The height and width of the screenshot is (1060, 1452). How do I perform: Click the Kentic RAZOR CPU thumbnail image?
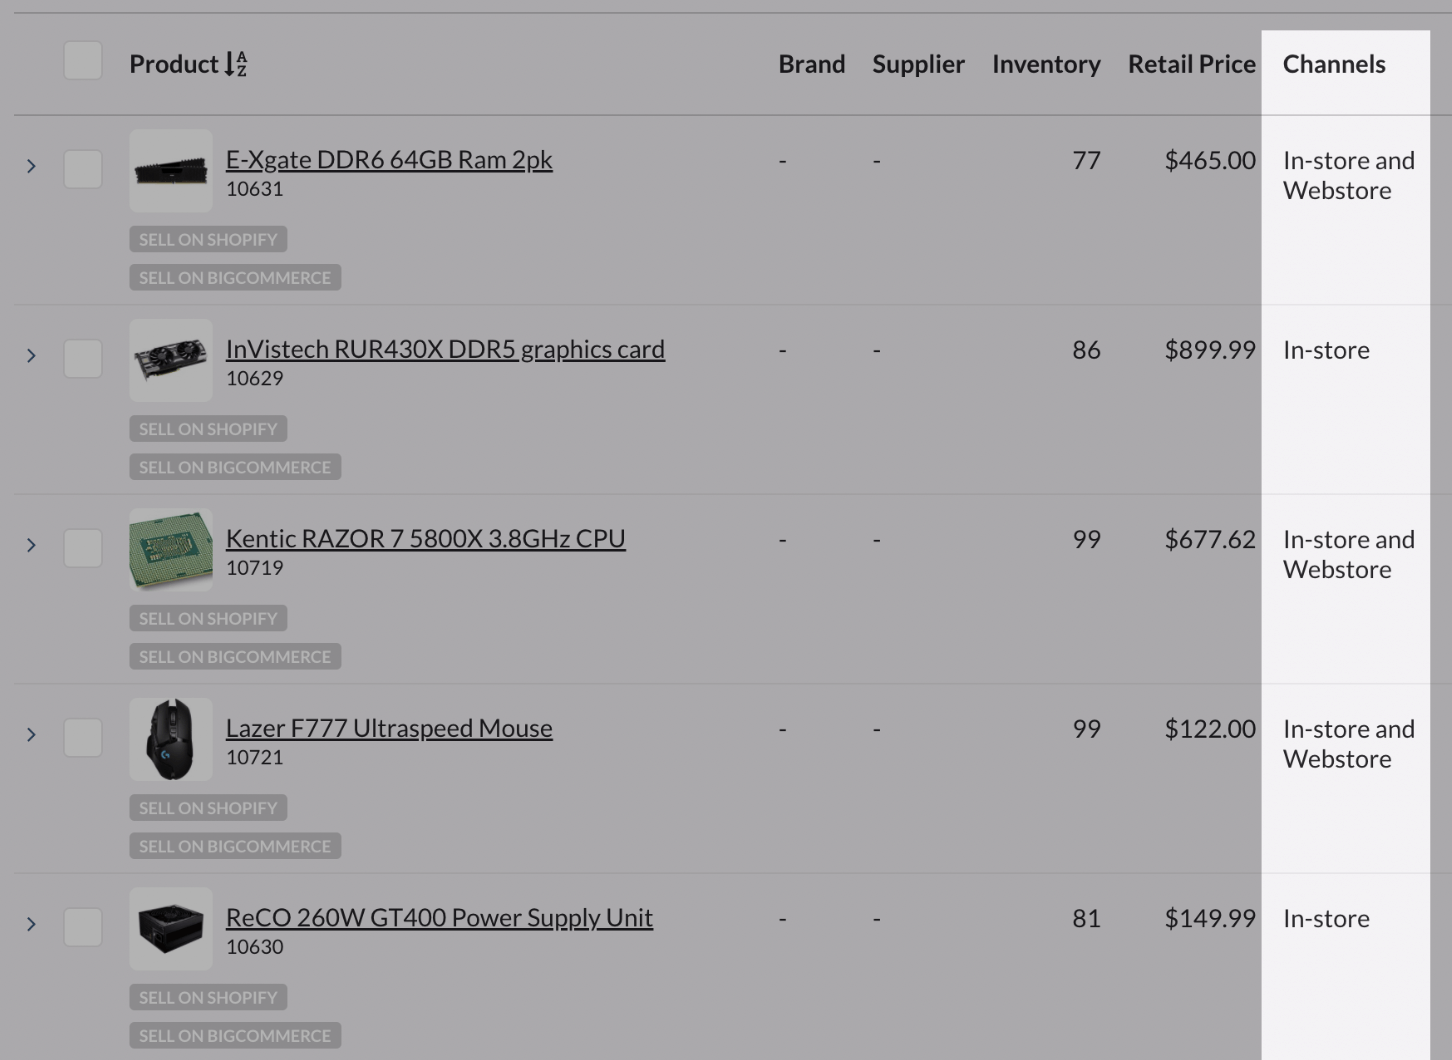click(x=171, y=549)
